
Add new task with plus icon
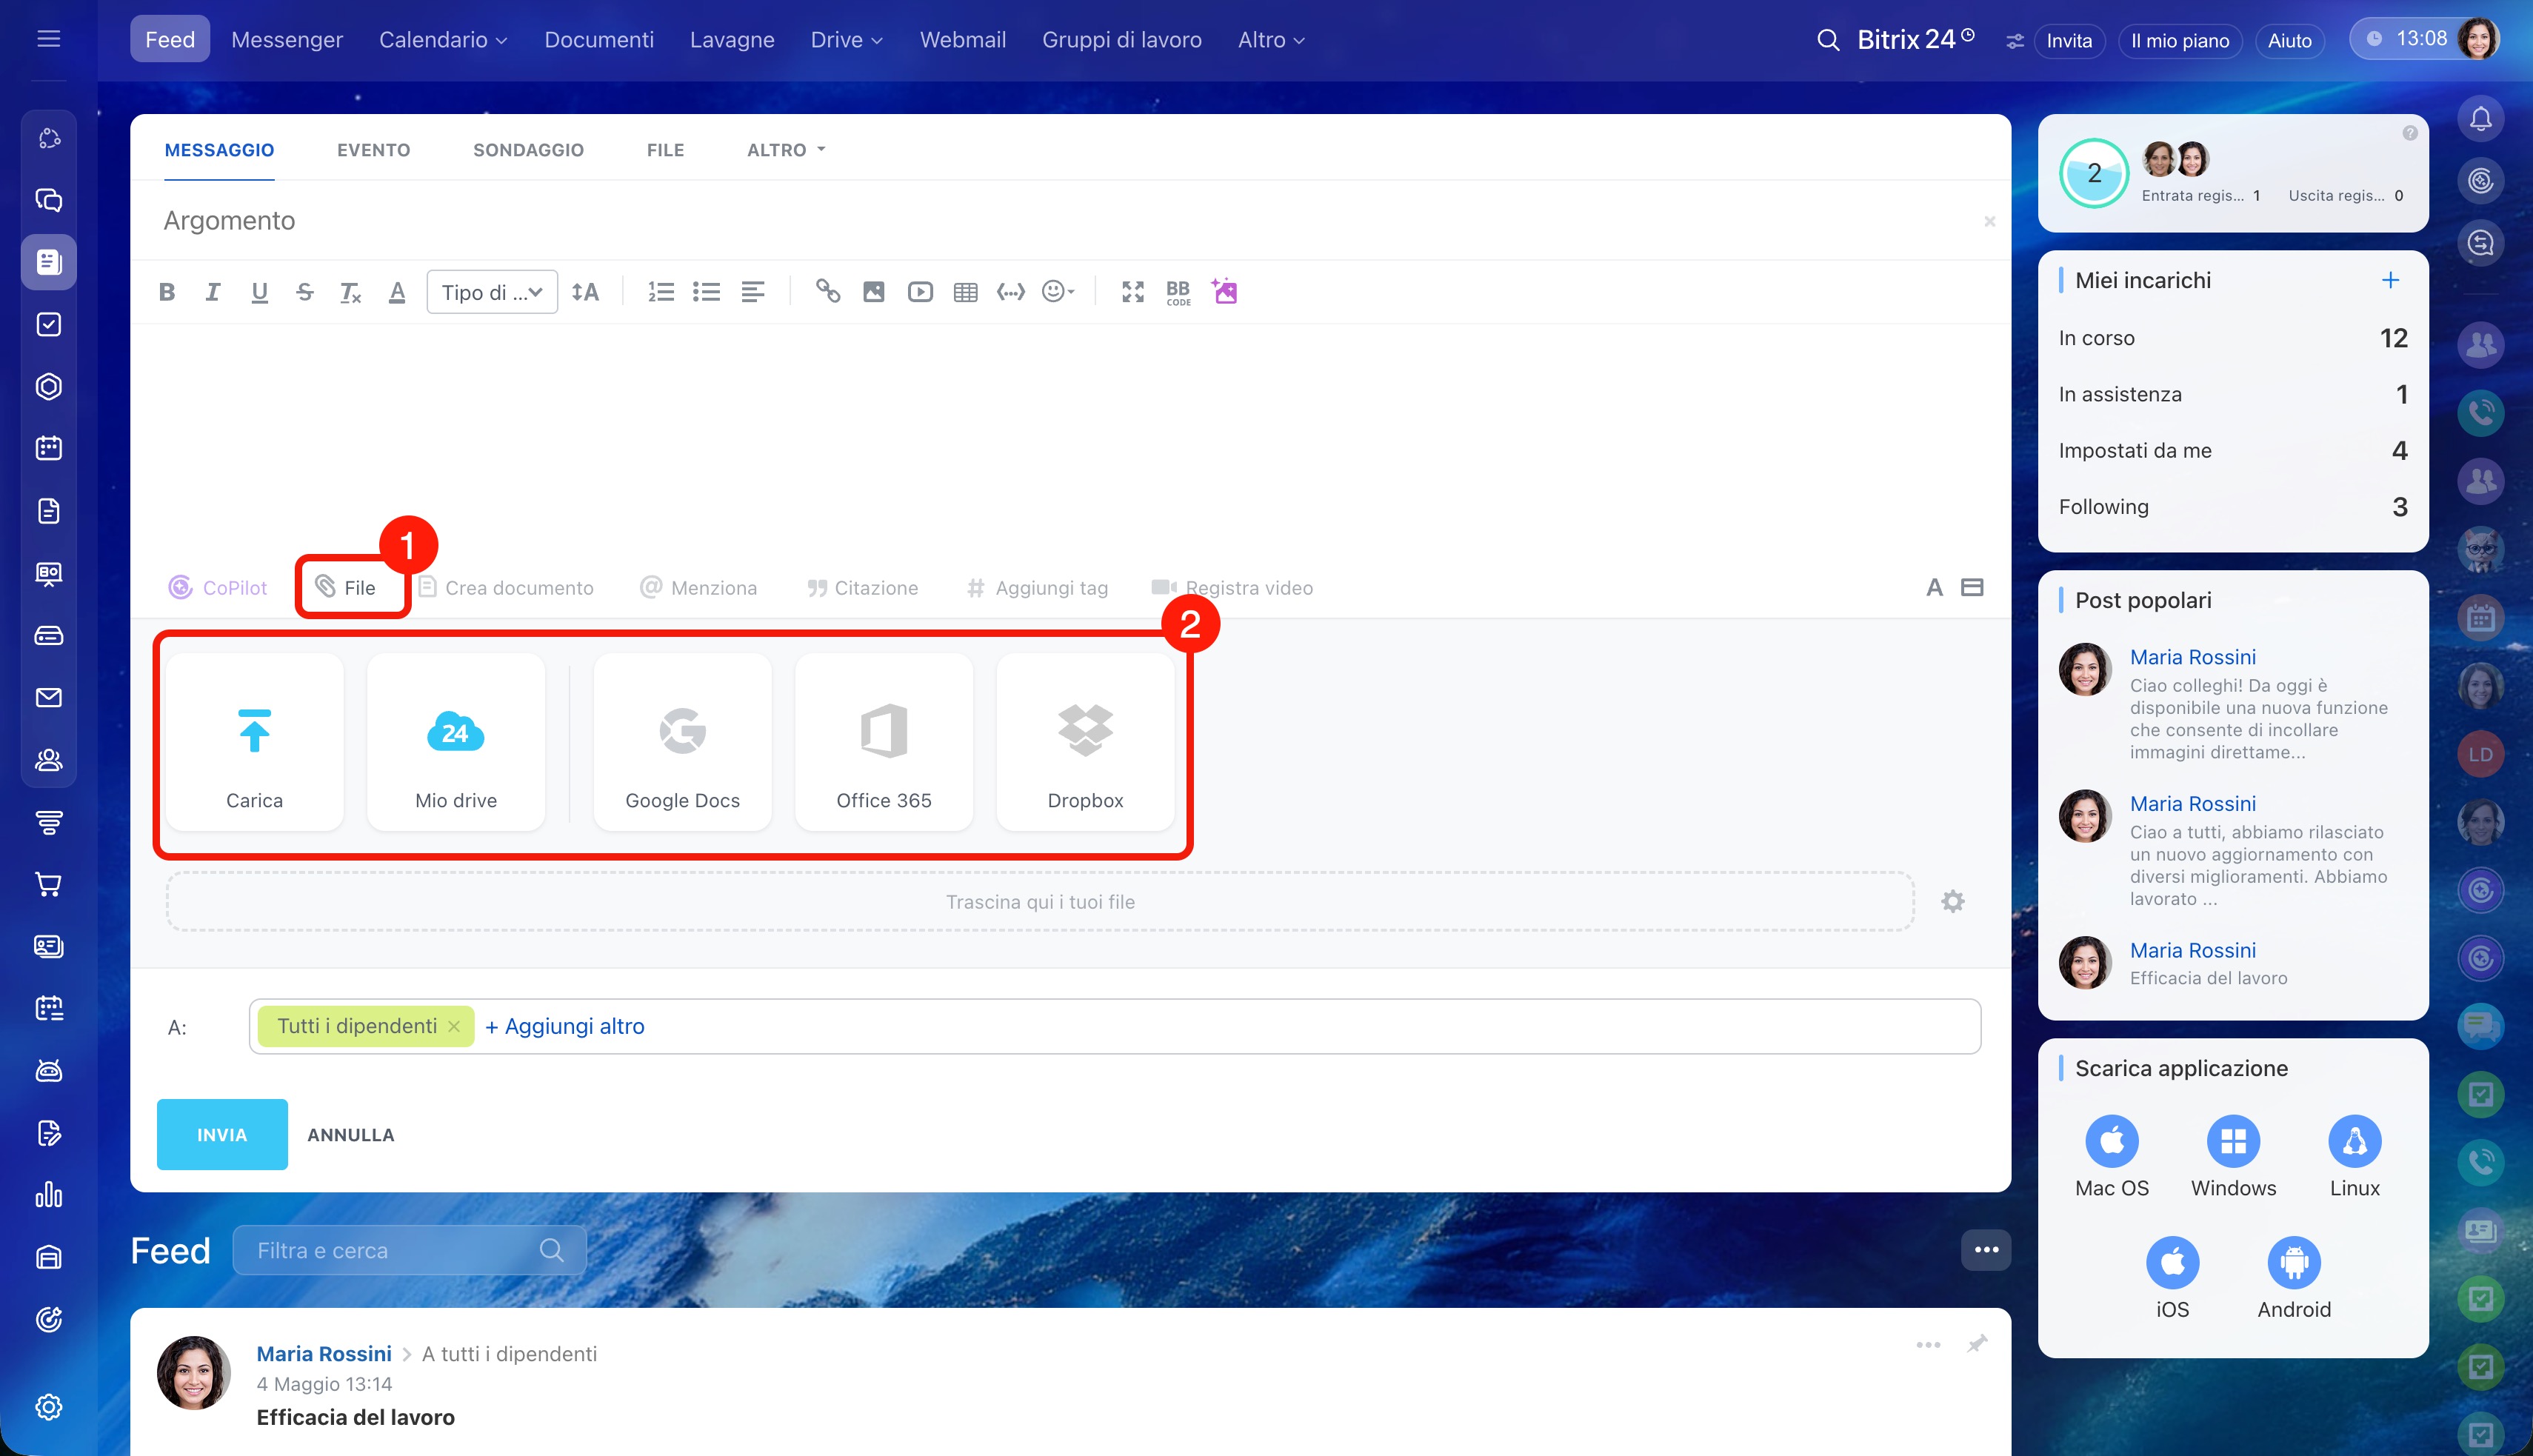pyautogui.click(x=2390, y=280)
